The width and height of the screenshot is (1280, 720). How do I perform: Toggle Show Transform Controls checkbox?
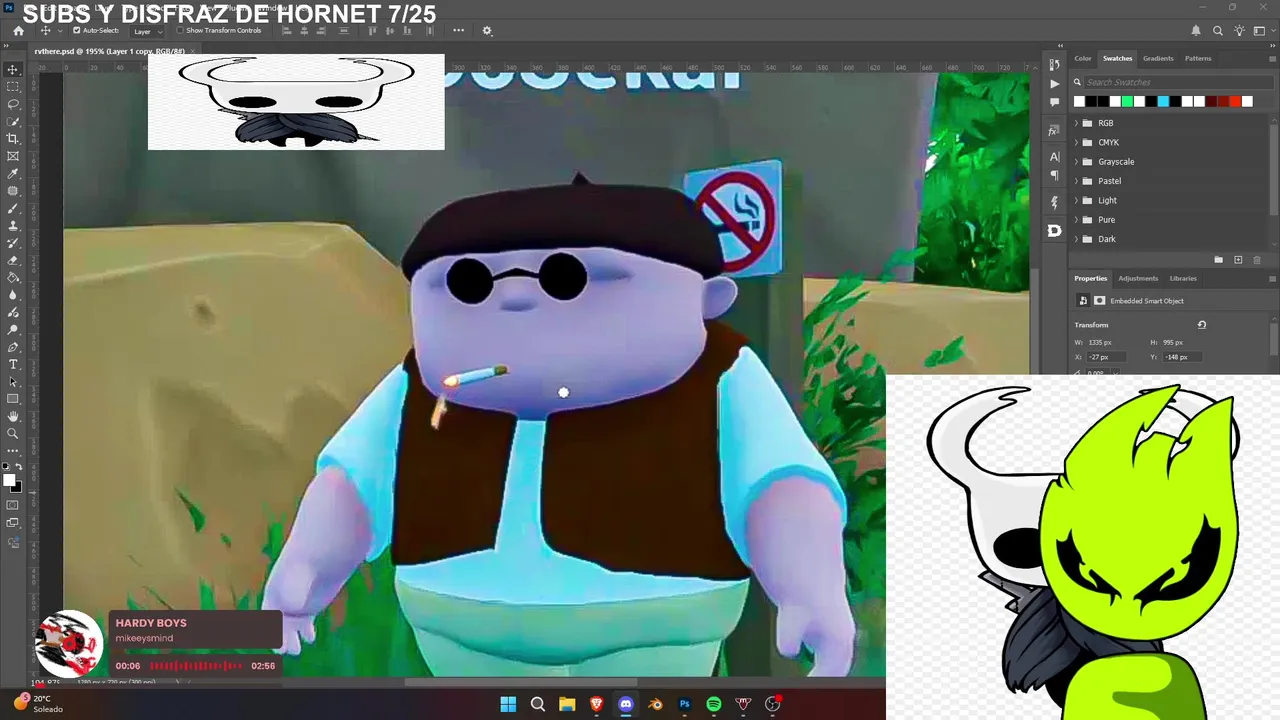pyautogui.click(x=180, y=31)
